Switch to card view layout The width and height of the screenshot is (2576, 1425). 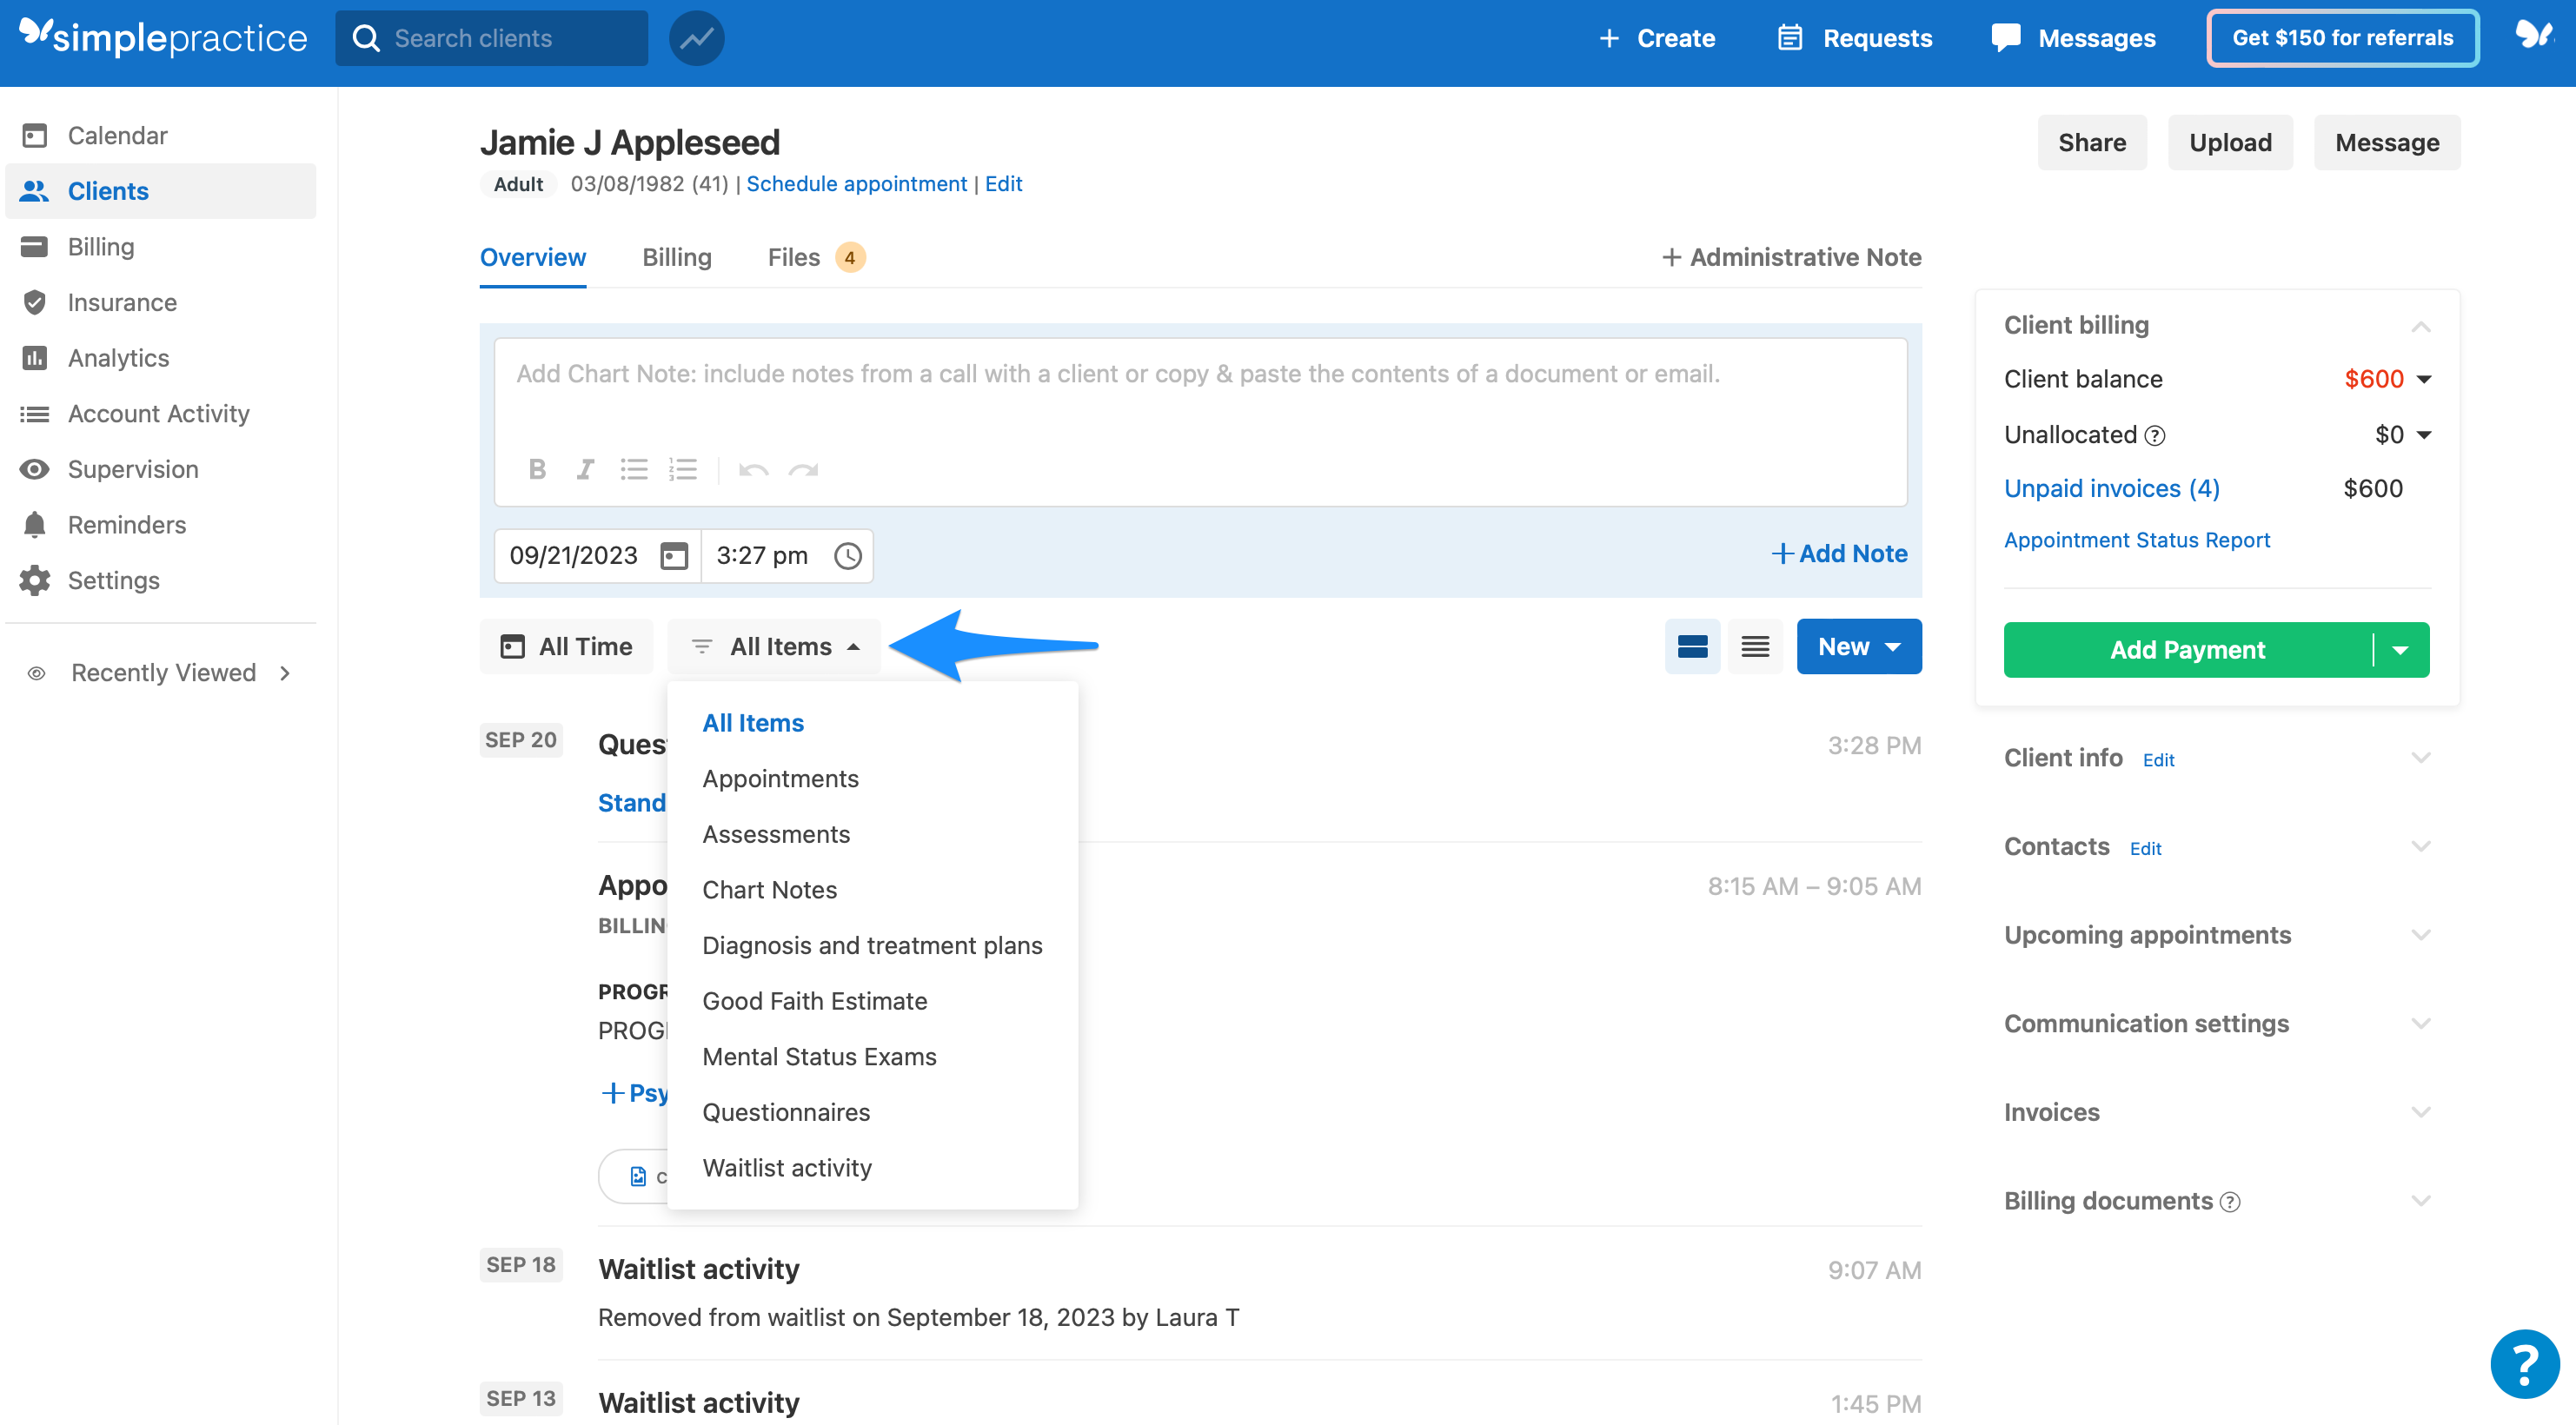click(1692, 646)
